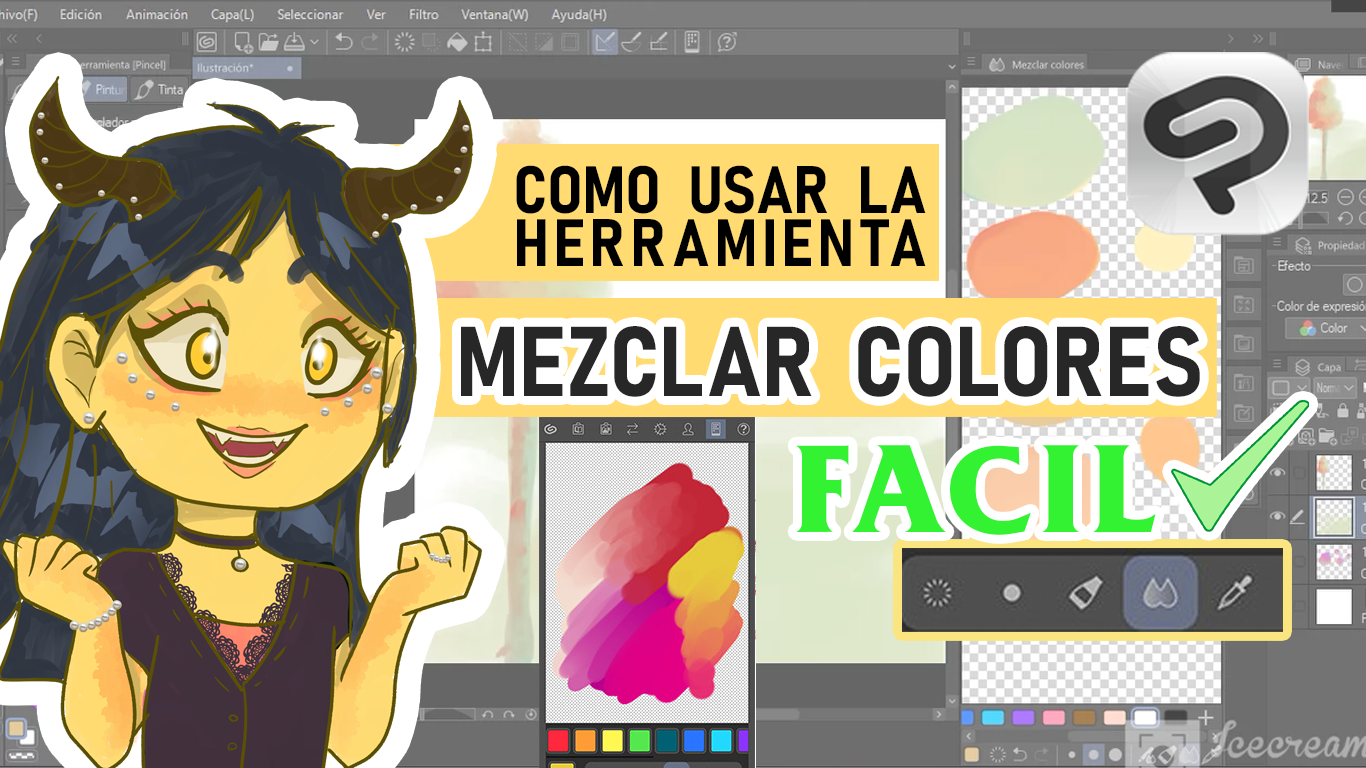
Task: Pick the cyan swatch in mixing palette
Action: tap(993, 717)
